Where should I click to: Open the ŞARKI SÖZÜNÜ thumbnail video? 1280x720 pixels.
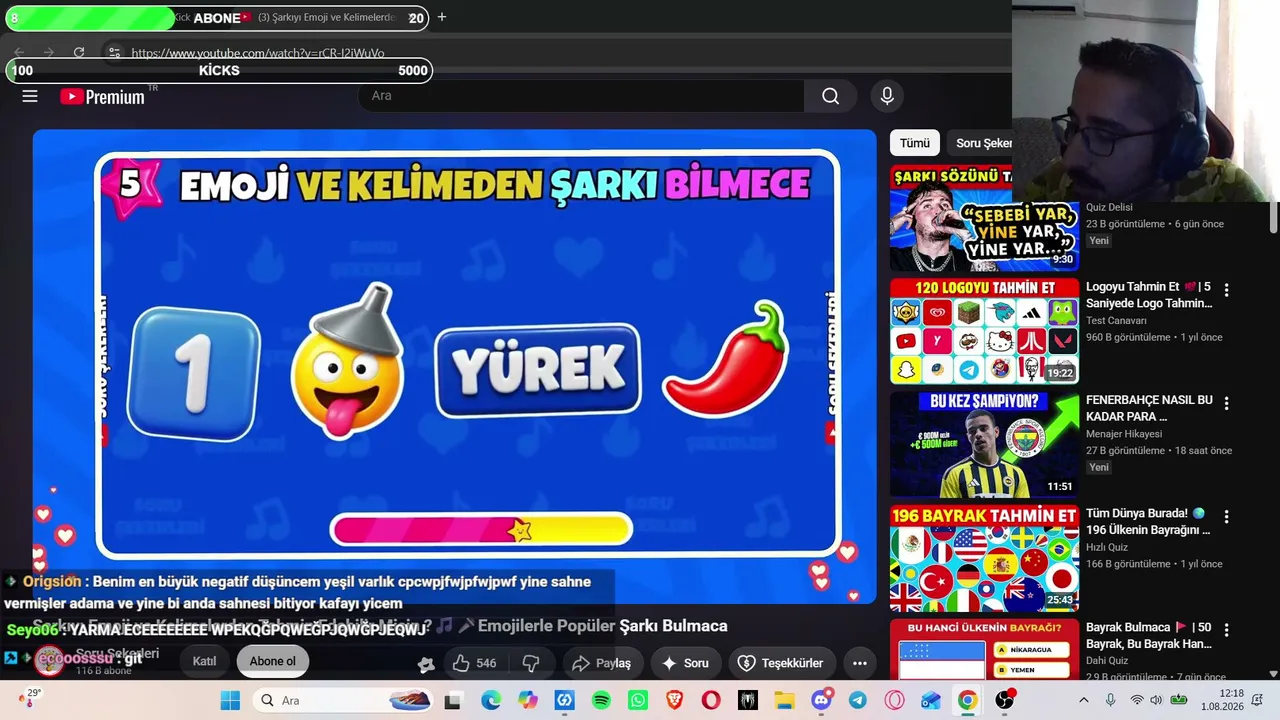point(985,218)
